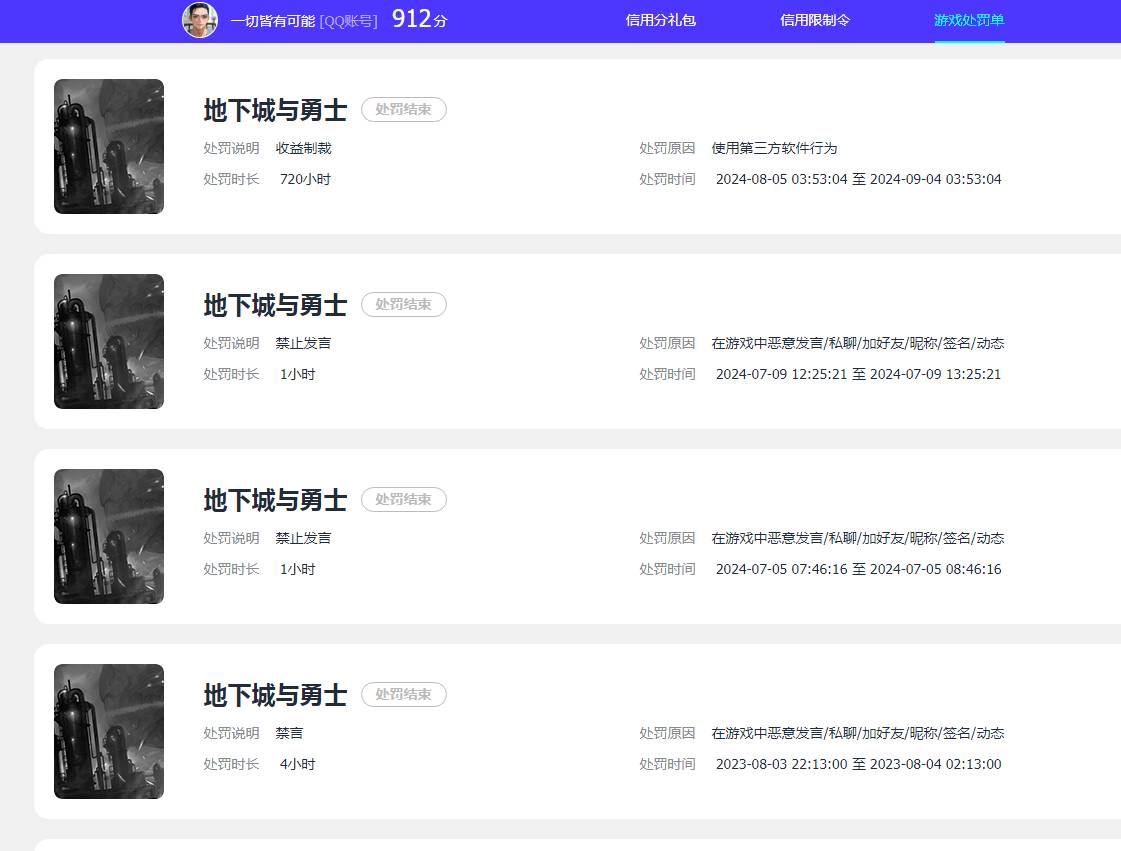Switch to the 信用限制令 tab
The width and height of the screenshot is (1121, 851).
815,20
